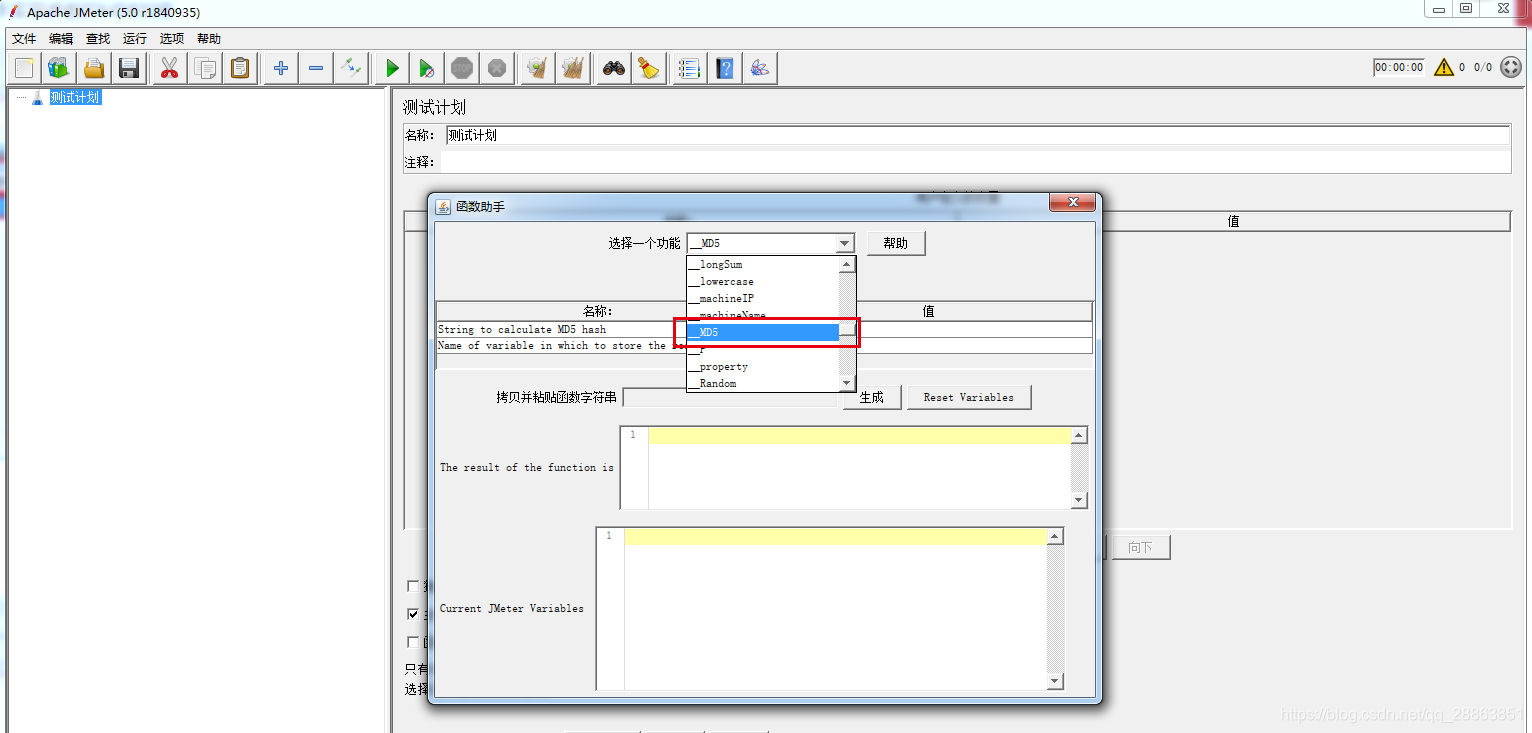The width and height of the screenshot is (1532, 733).
Task: Save the test plan with floppy icon
Action: pyautogui.click(x=129, y=68)
